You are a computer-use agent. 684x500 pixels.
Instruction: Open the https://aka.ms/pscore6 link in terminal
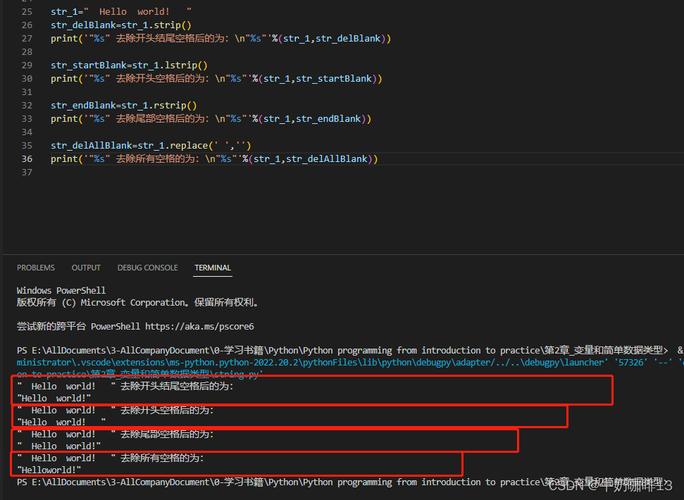tap(199, 326)
